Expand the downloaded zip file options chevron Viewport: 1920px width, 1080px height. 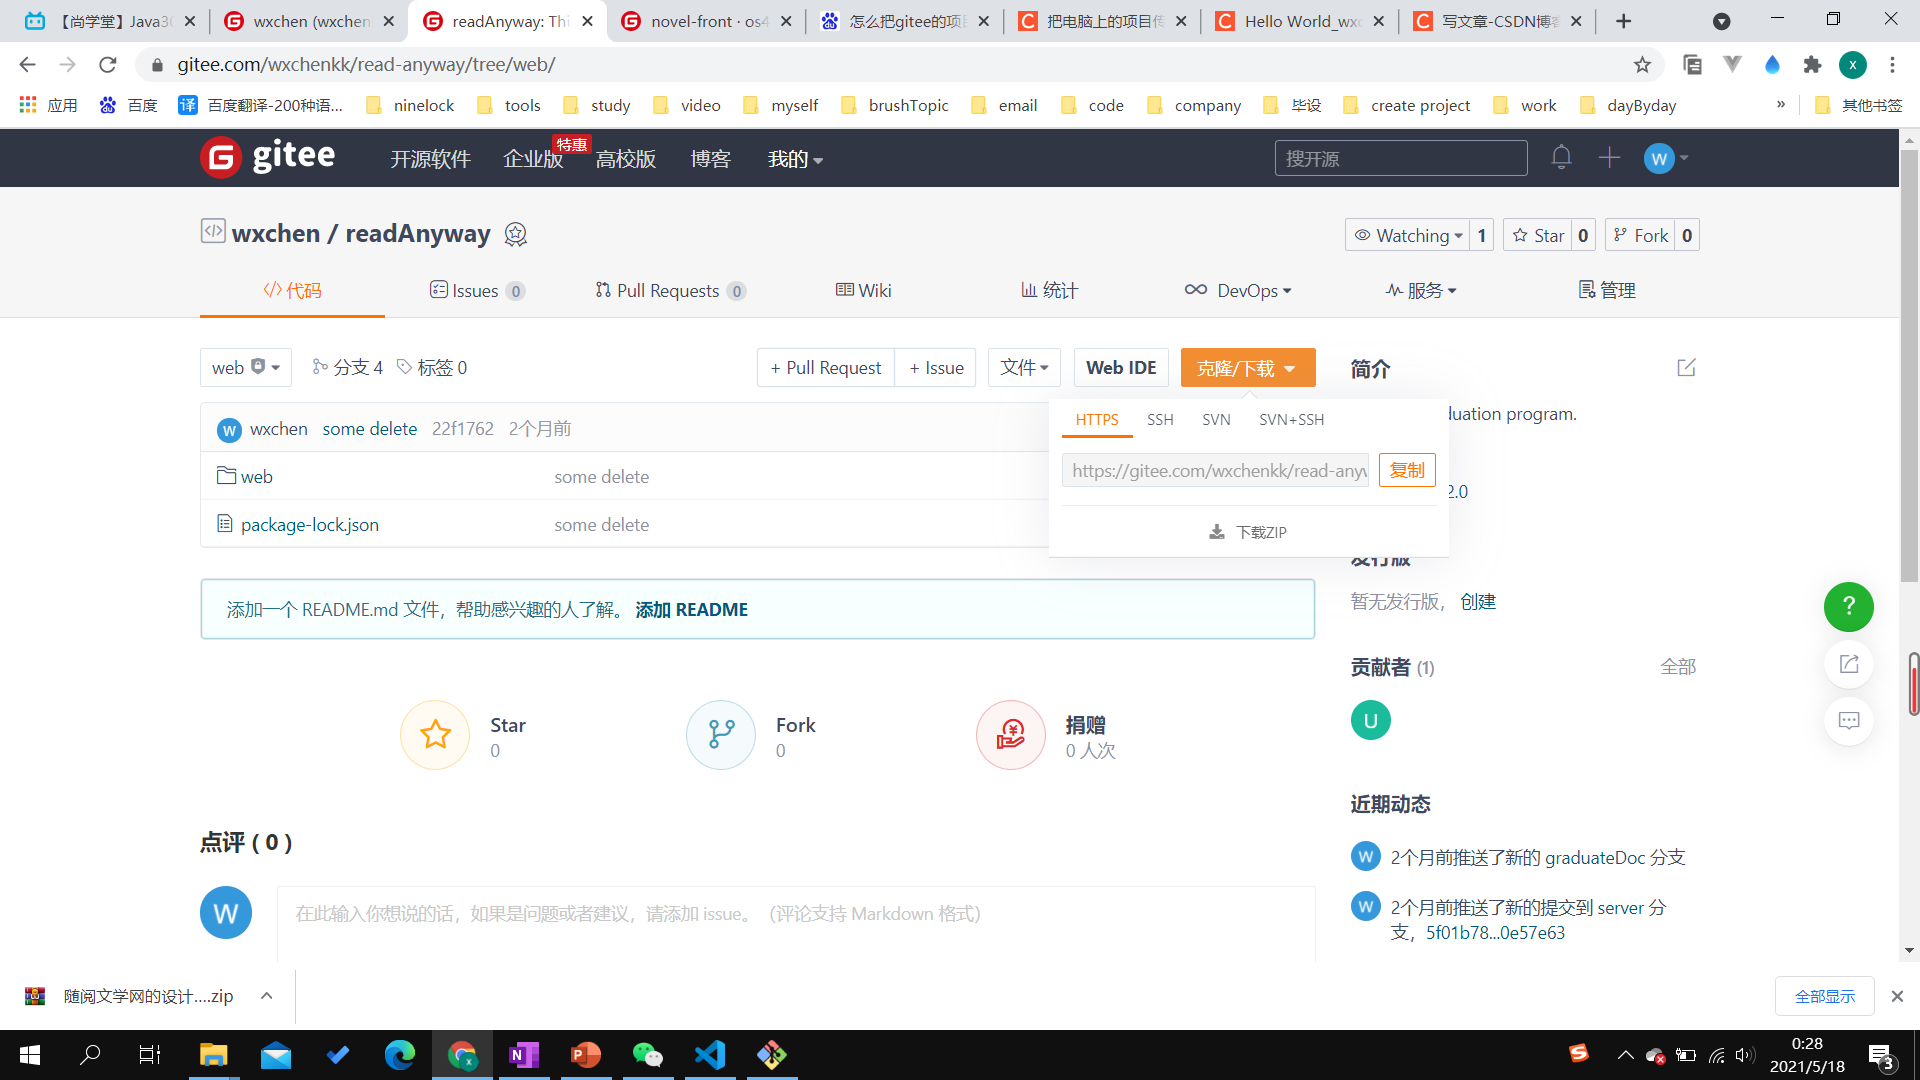(x=266, y=995)
